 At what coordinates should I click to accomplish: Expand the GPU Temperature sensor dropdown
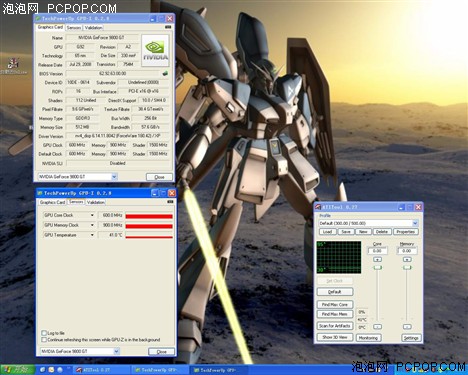pos(92,235)
